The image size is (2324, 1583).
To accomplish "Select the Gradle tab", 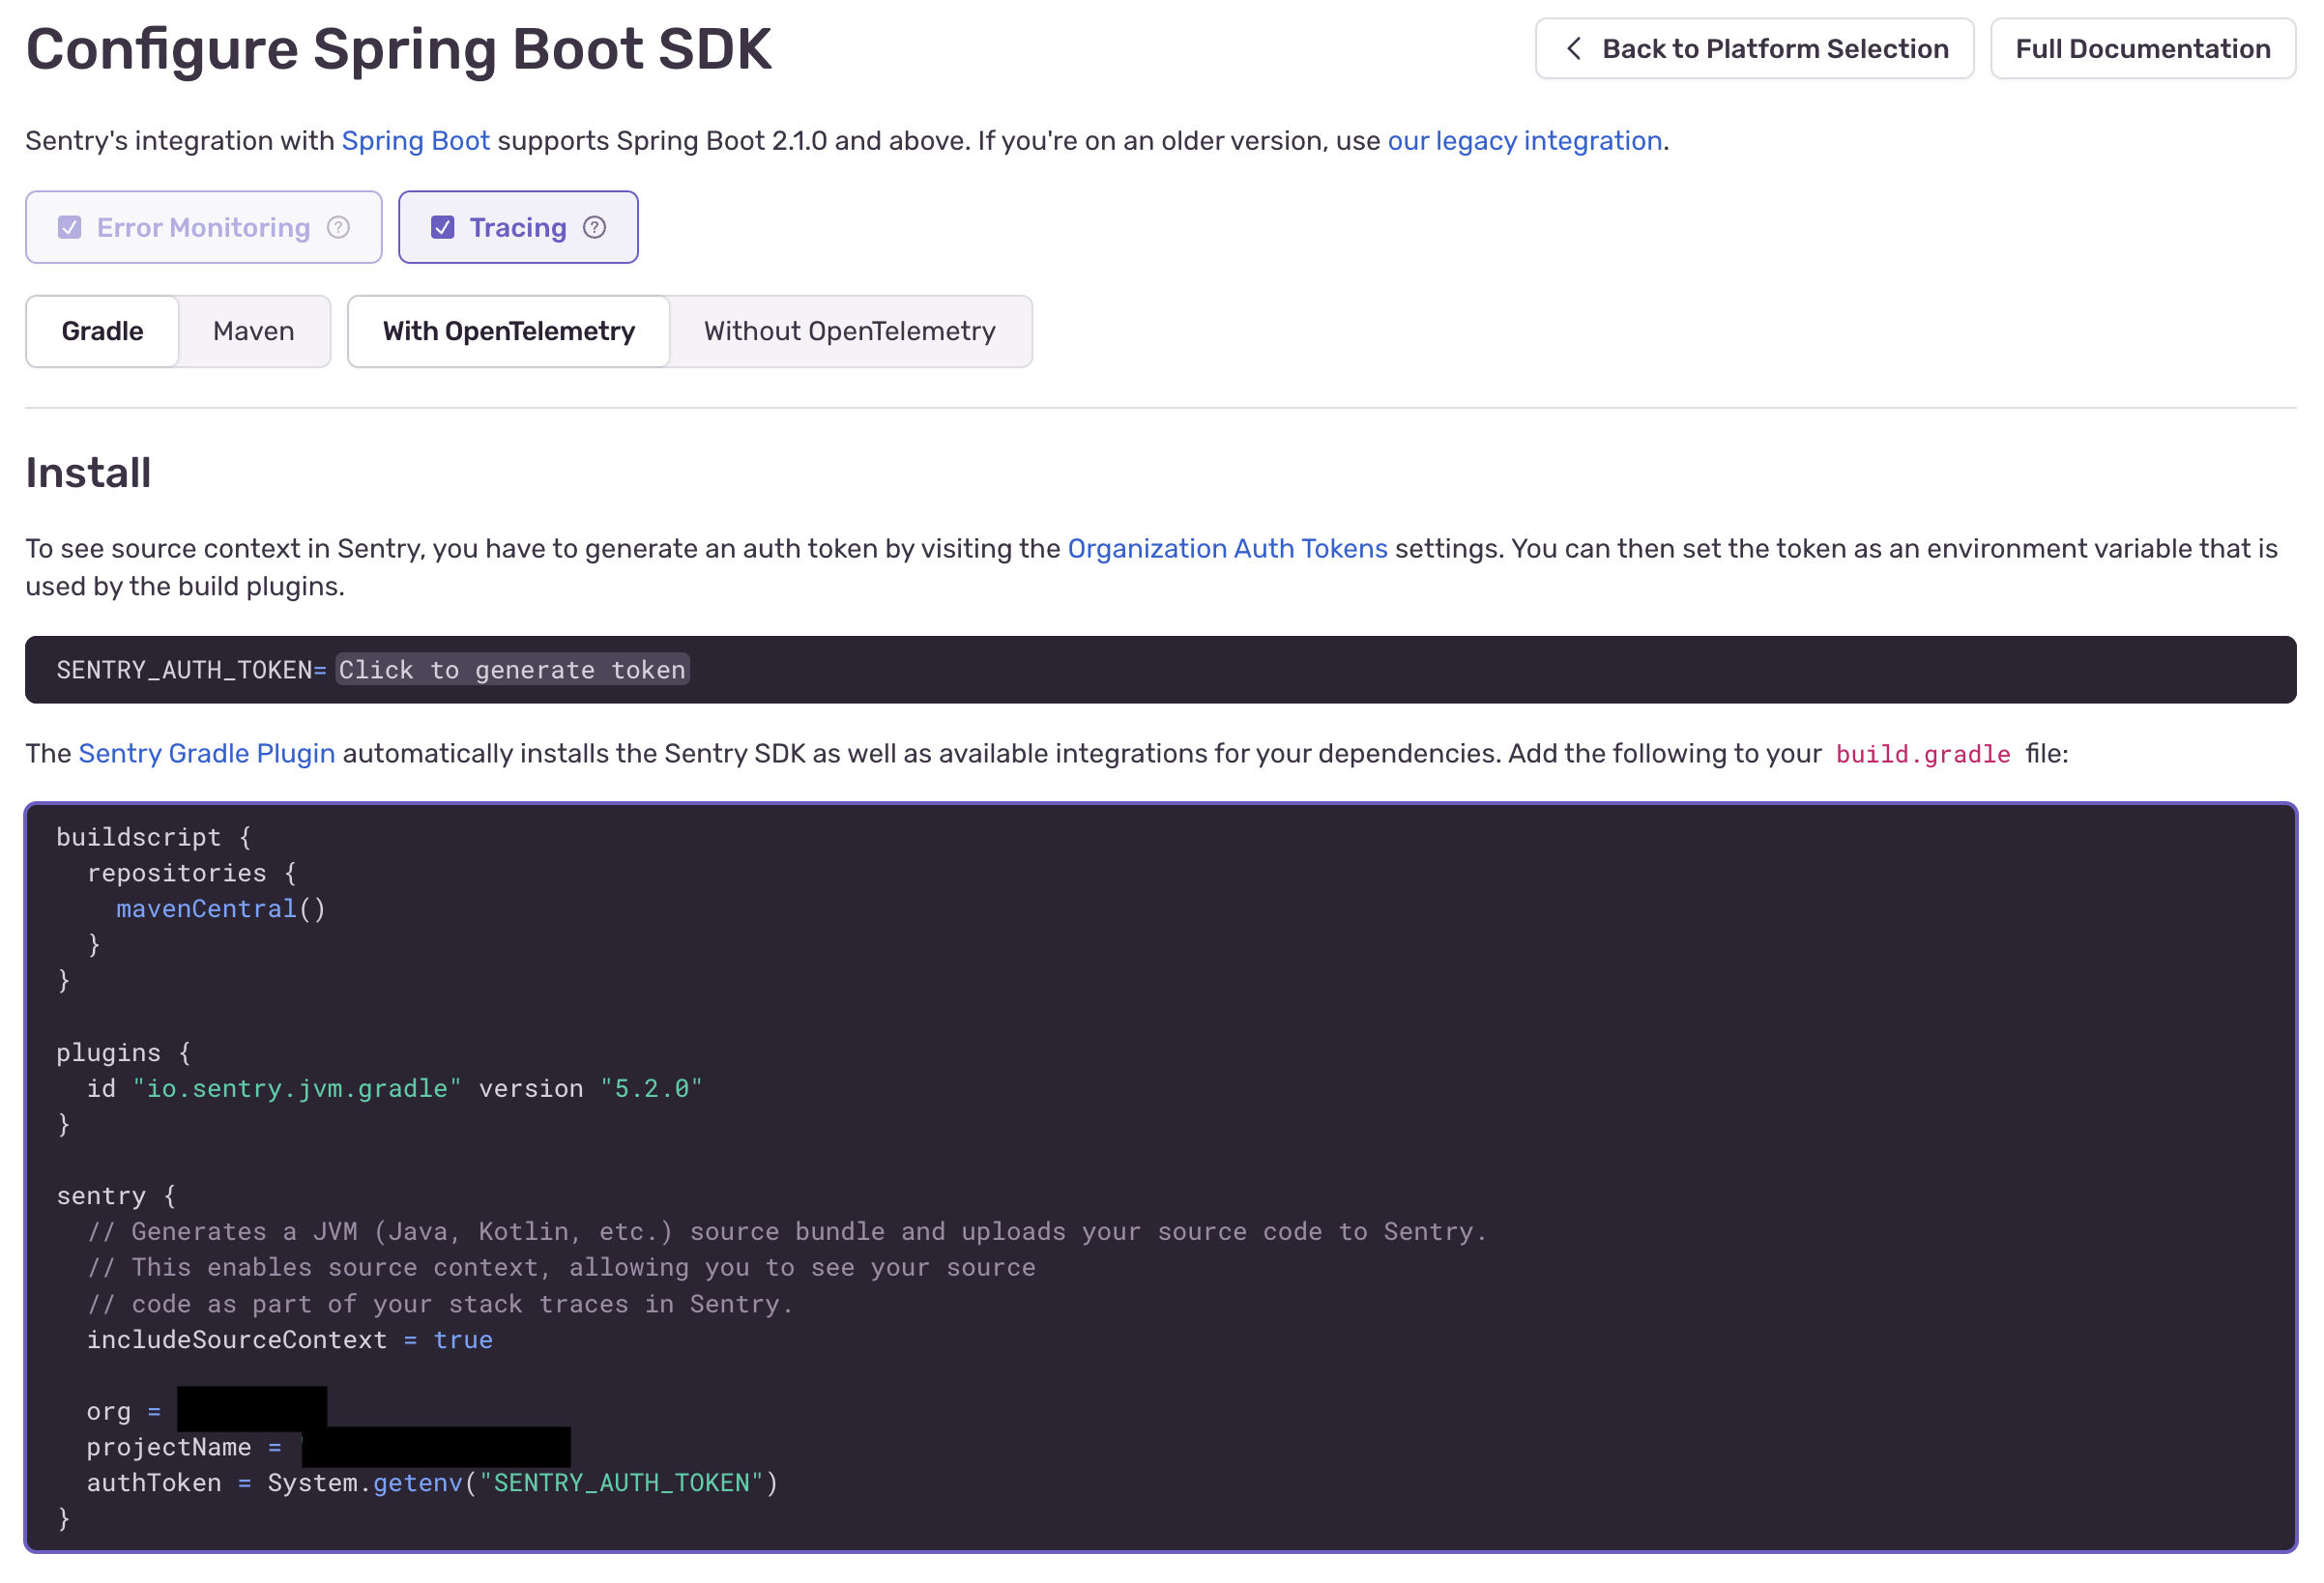I will pyautogui.click(x=102, y=331).
